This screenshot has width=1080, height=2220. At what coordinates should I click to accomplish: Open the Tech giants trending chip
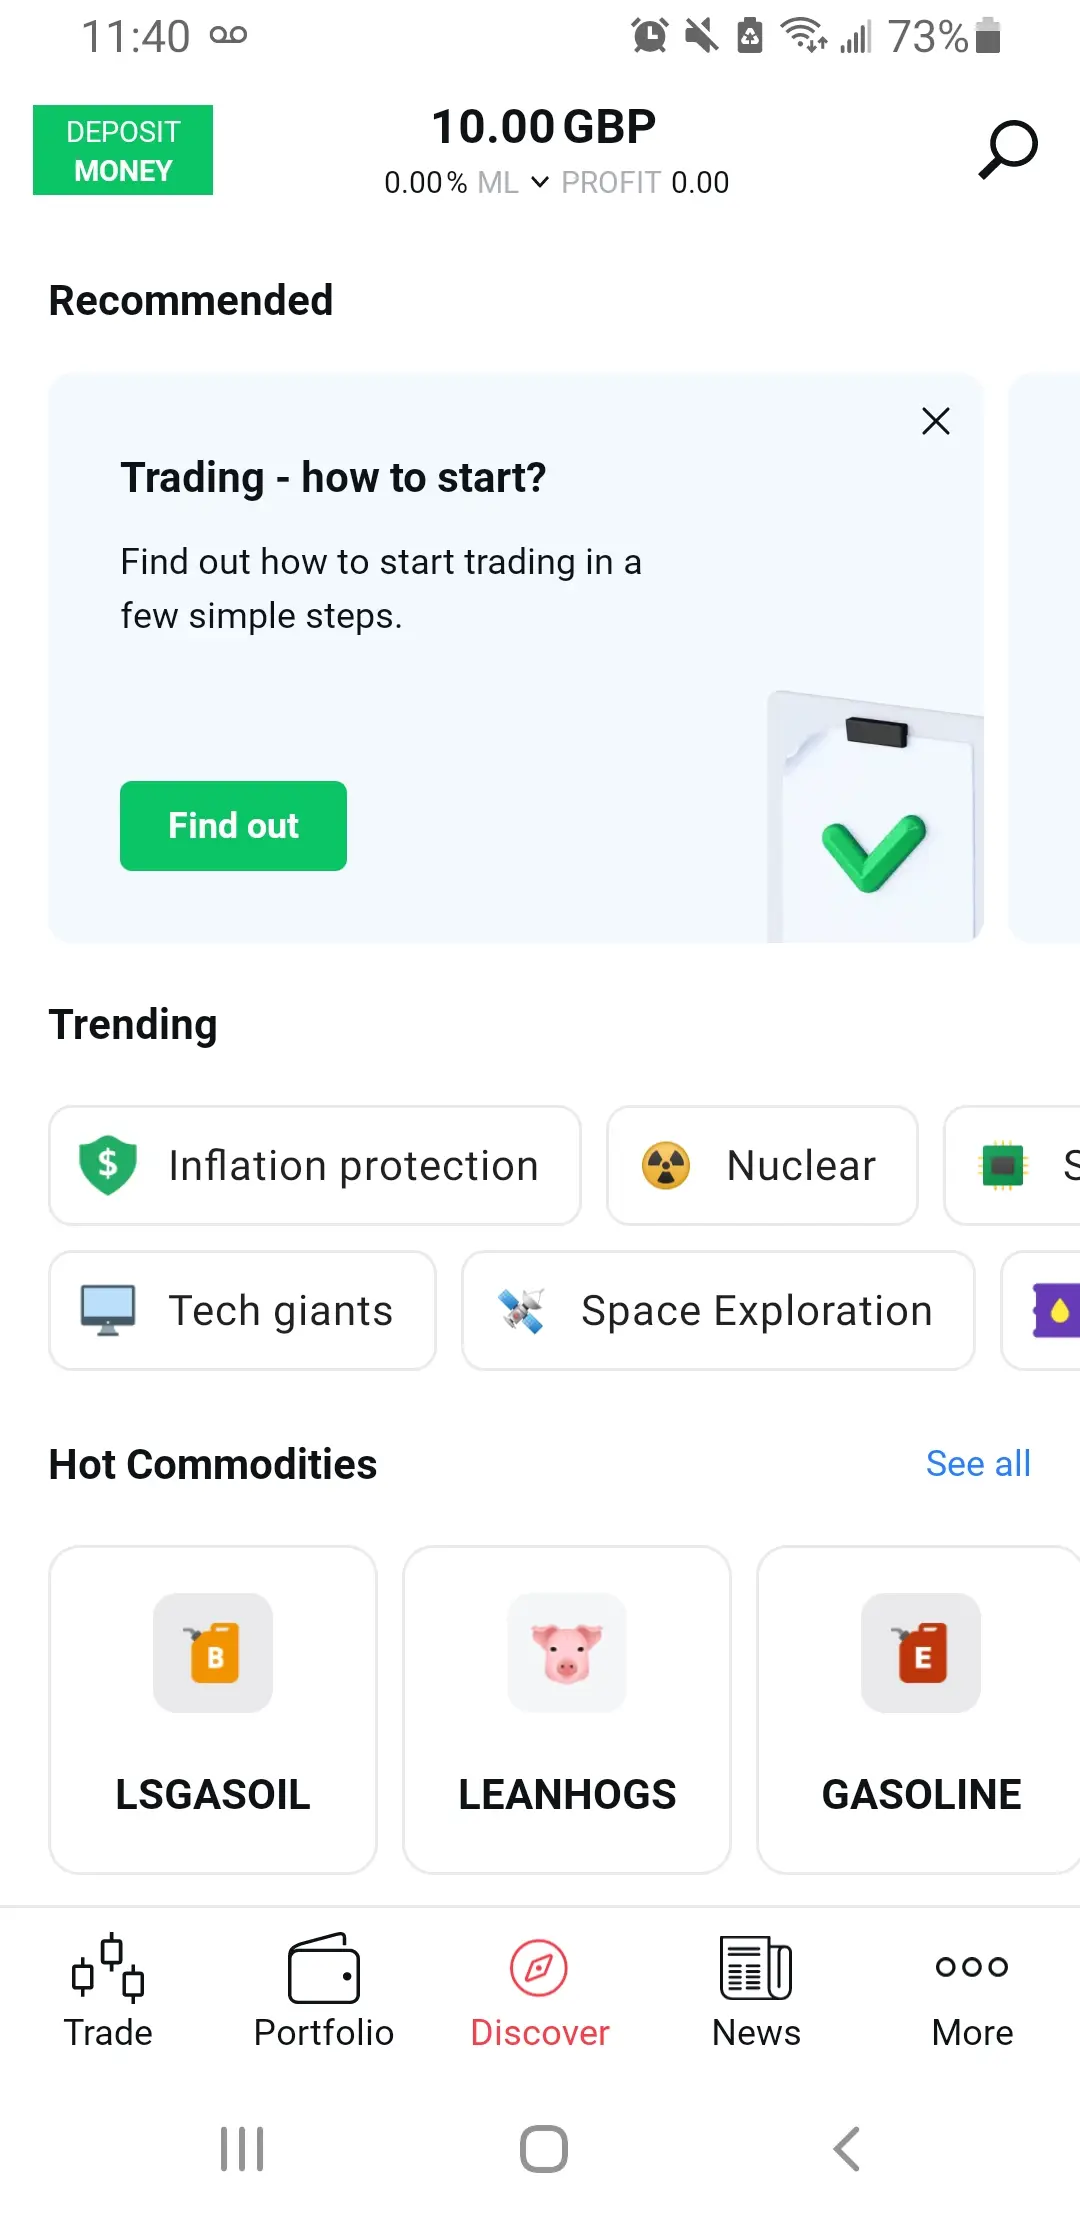tap(242, 1310)
